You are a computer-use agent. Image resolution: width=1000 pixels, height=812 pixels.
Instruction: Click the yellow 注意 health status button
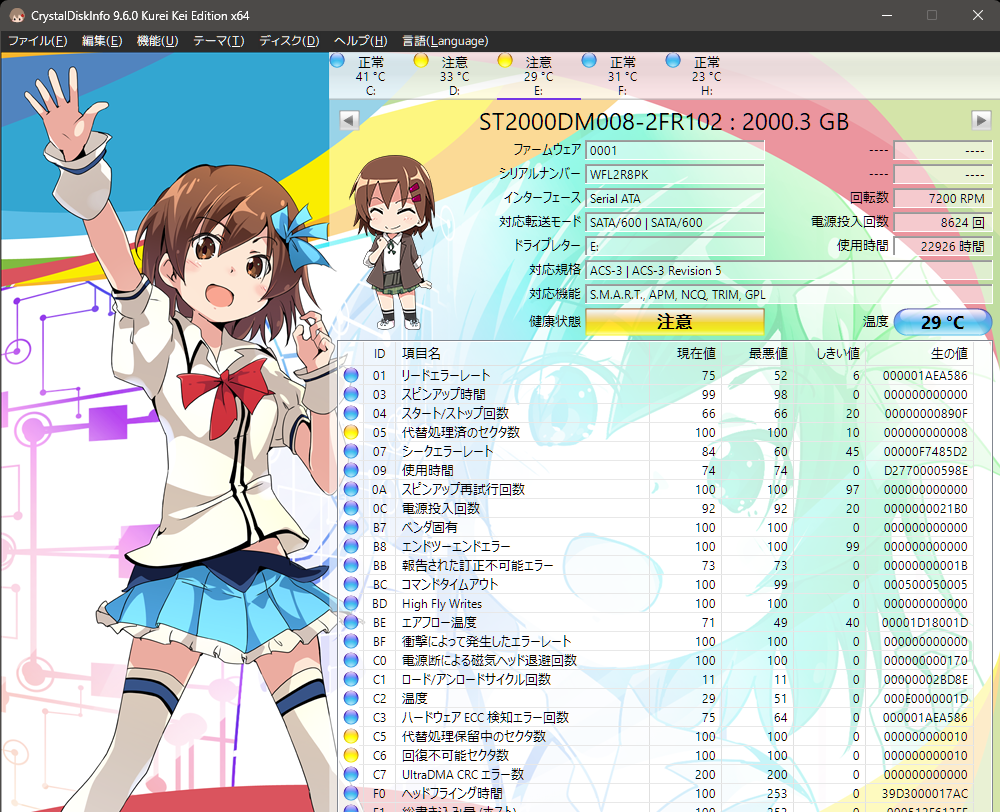click(675, 321)
